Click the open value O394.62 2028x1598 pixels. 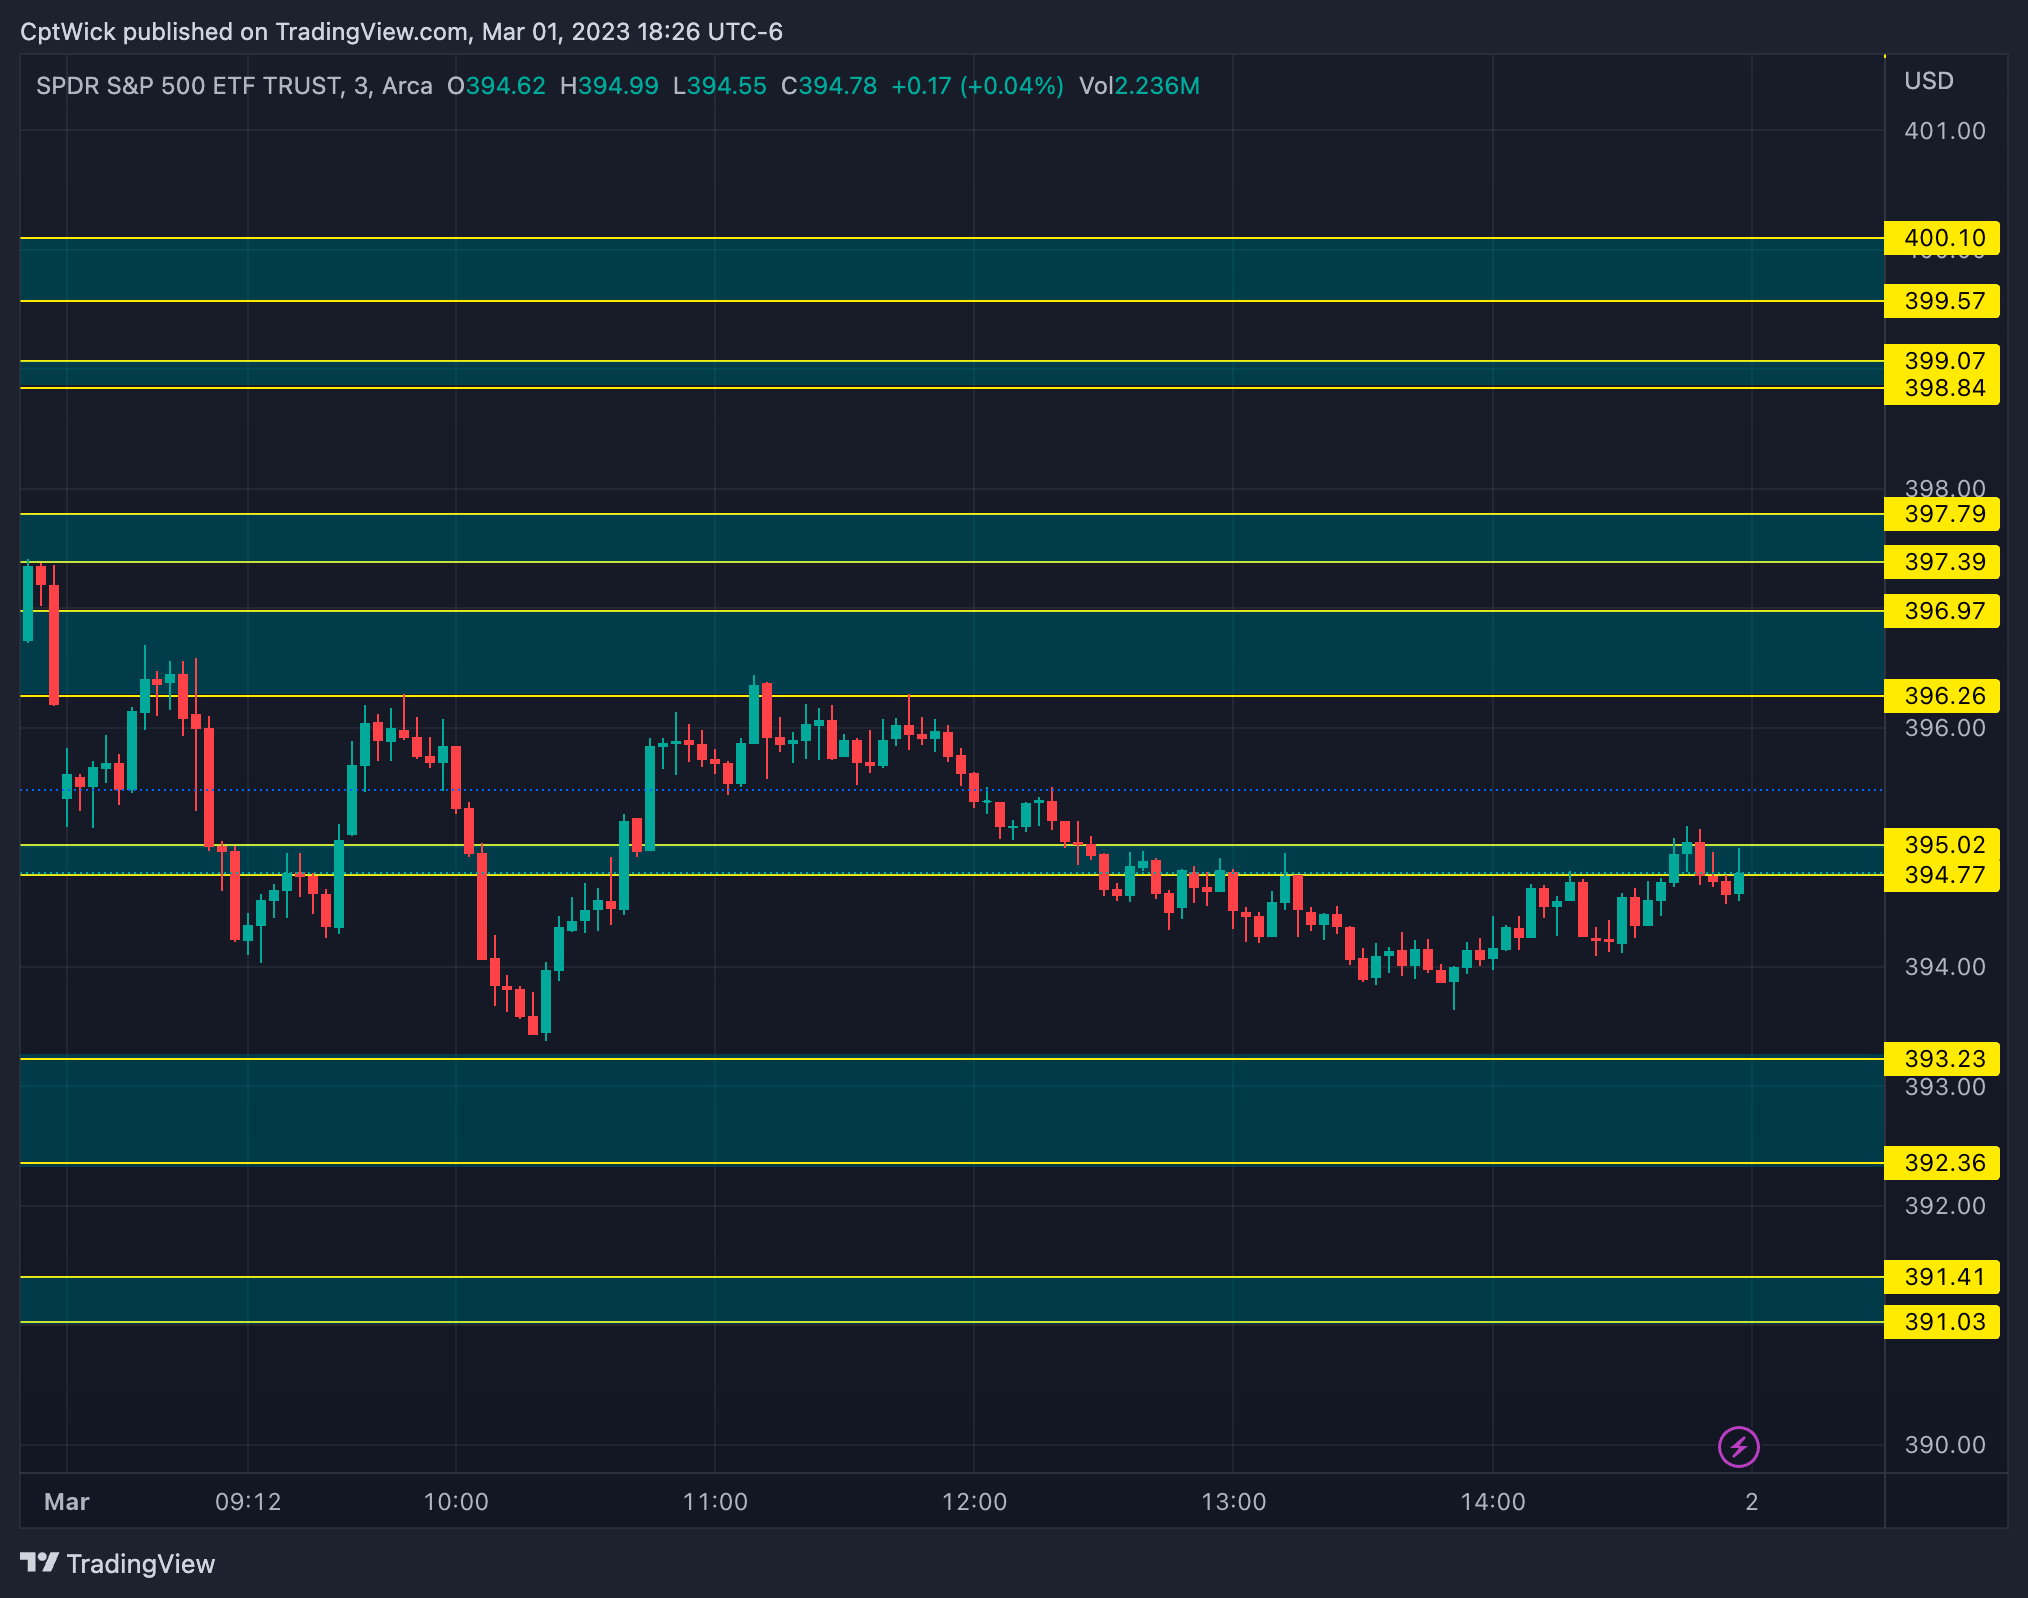point(496,86)
